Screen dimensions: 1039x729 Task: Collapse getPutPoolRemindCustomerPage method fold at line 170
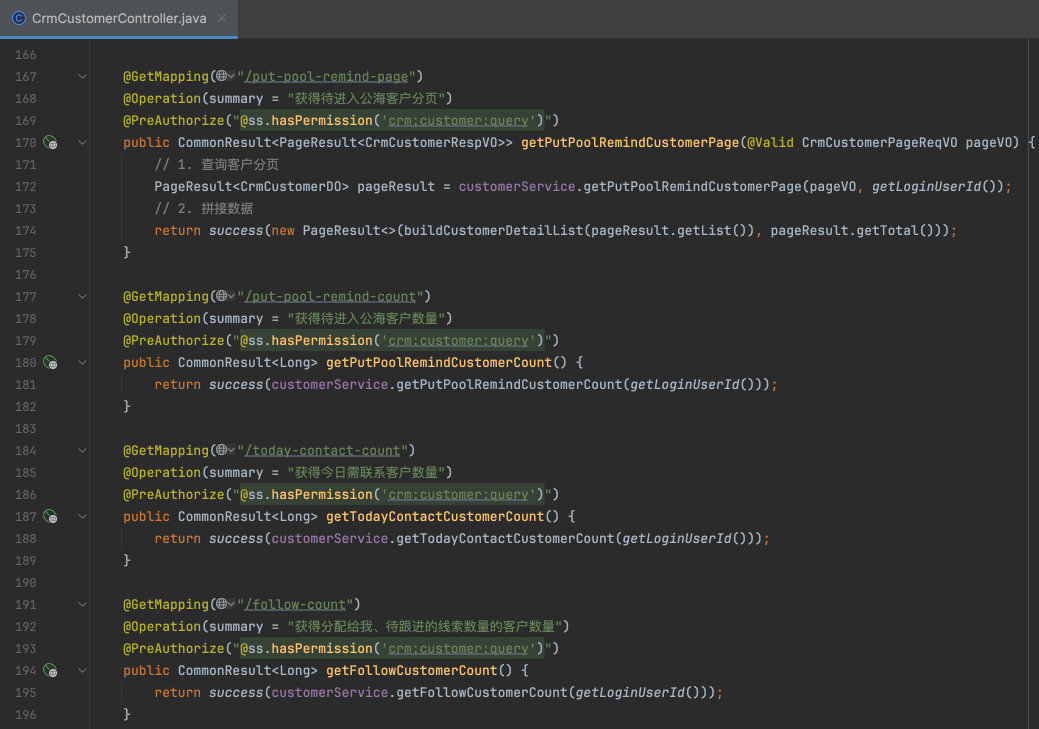[x=83, y=143]
